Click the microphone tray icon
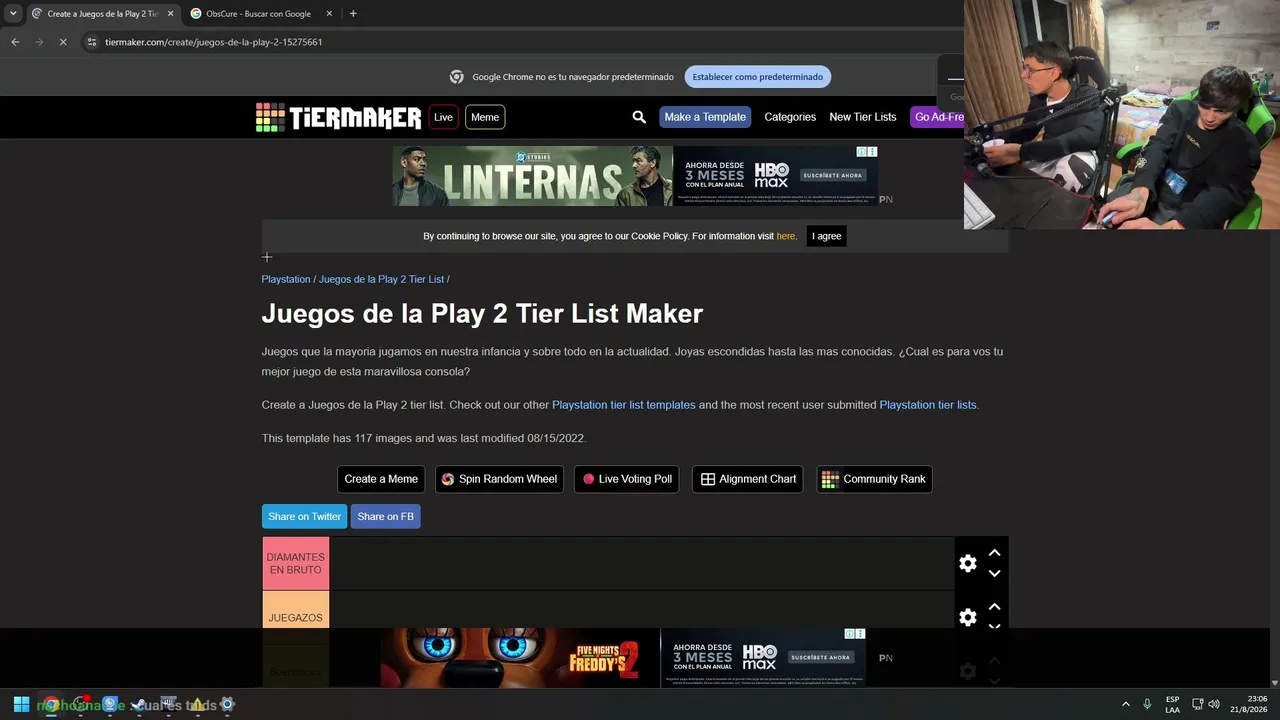 click(1147, 704)
